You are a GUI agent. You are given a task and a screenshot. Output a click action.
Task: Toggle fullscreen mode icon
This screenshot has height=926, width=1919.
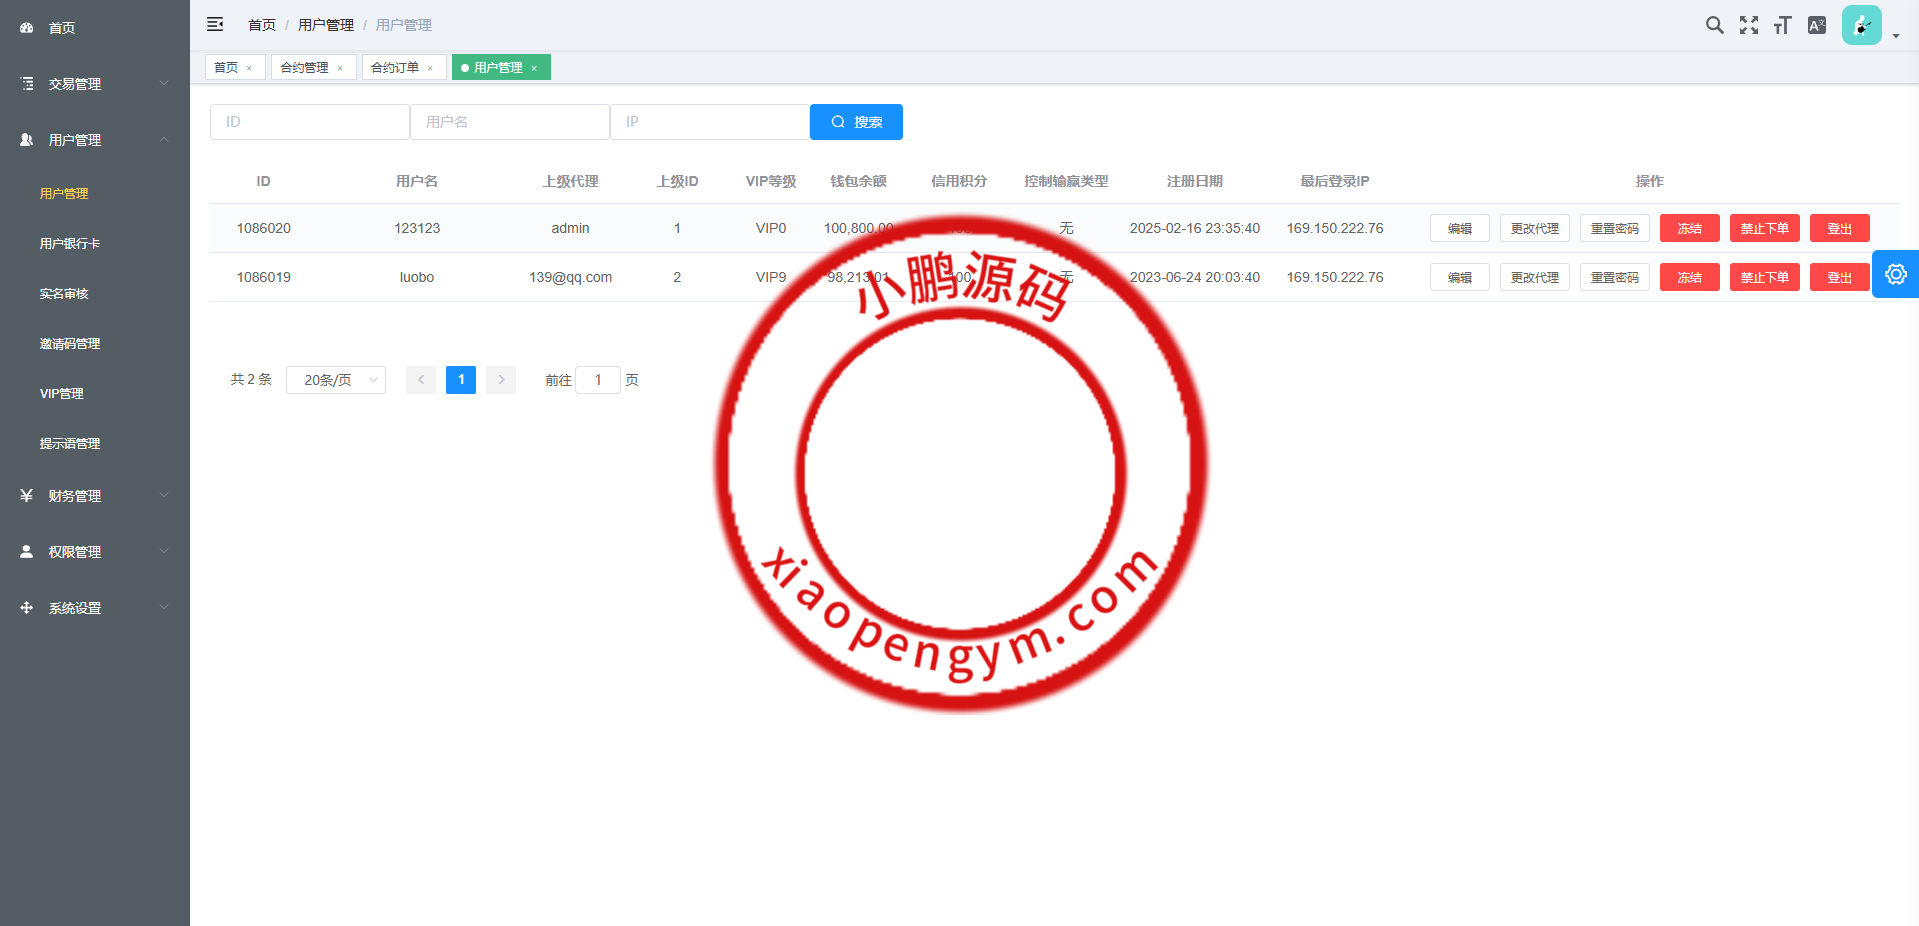point(1748,25)
